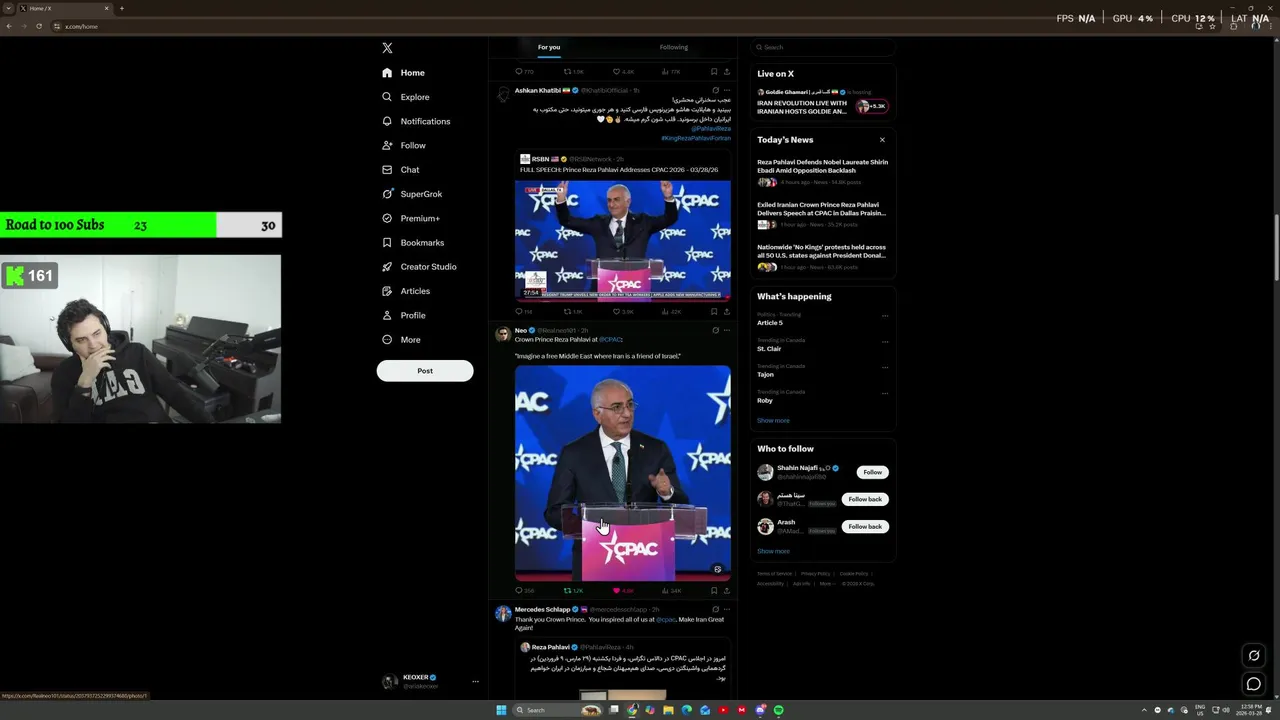Share the Neo post
Viewport: 1280px width, 720px height.
(727, 591)
